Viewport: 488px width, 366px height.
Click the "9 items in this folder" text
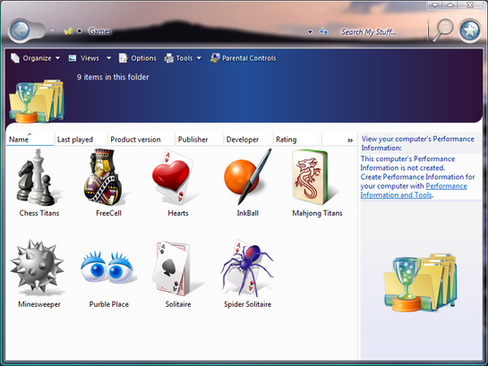pyautogui.click(x=113, y=77)
